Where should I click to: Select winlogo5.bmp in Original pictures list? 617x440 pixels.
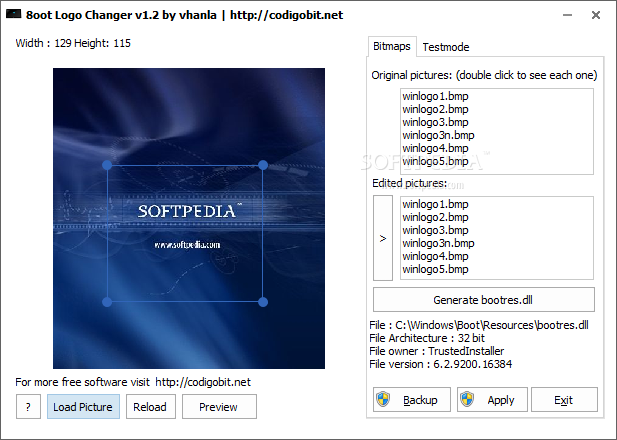435,161
